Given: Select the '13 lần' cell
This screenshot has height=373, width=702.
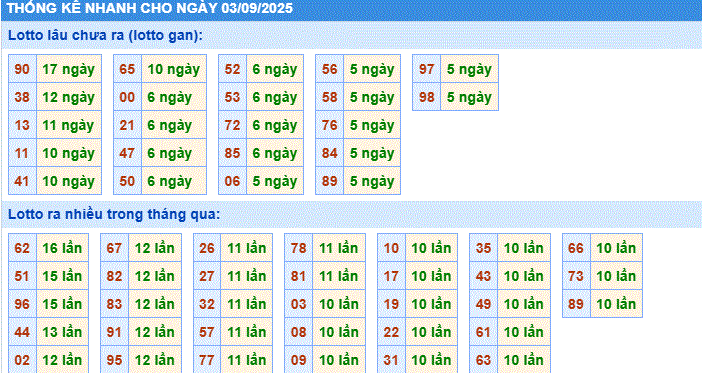Looking at the screenshot, I should 62,332.
